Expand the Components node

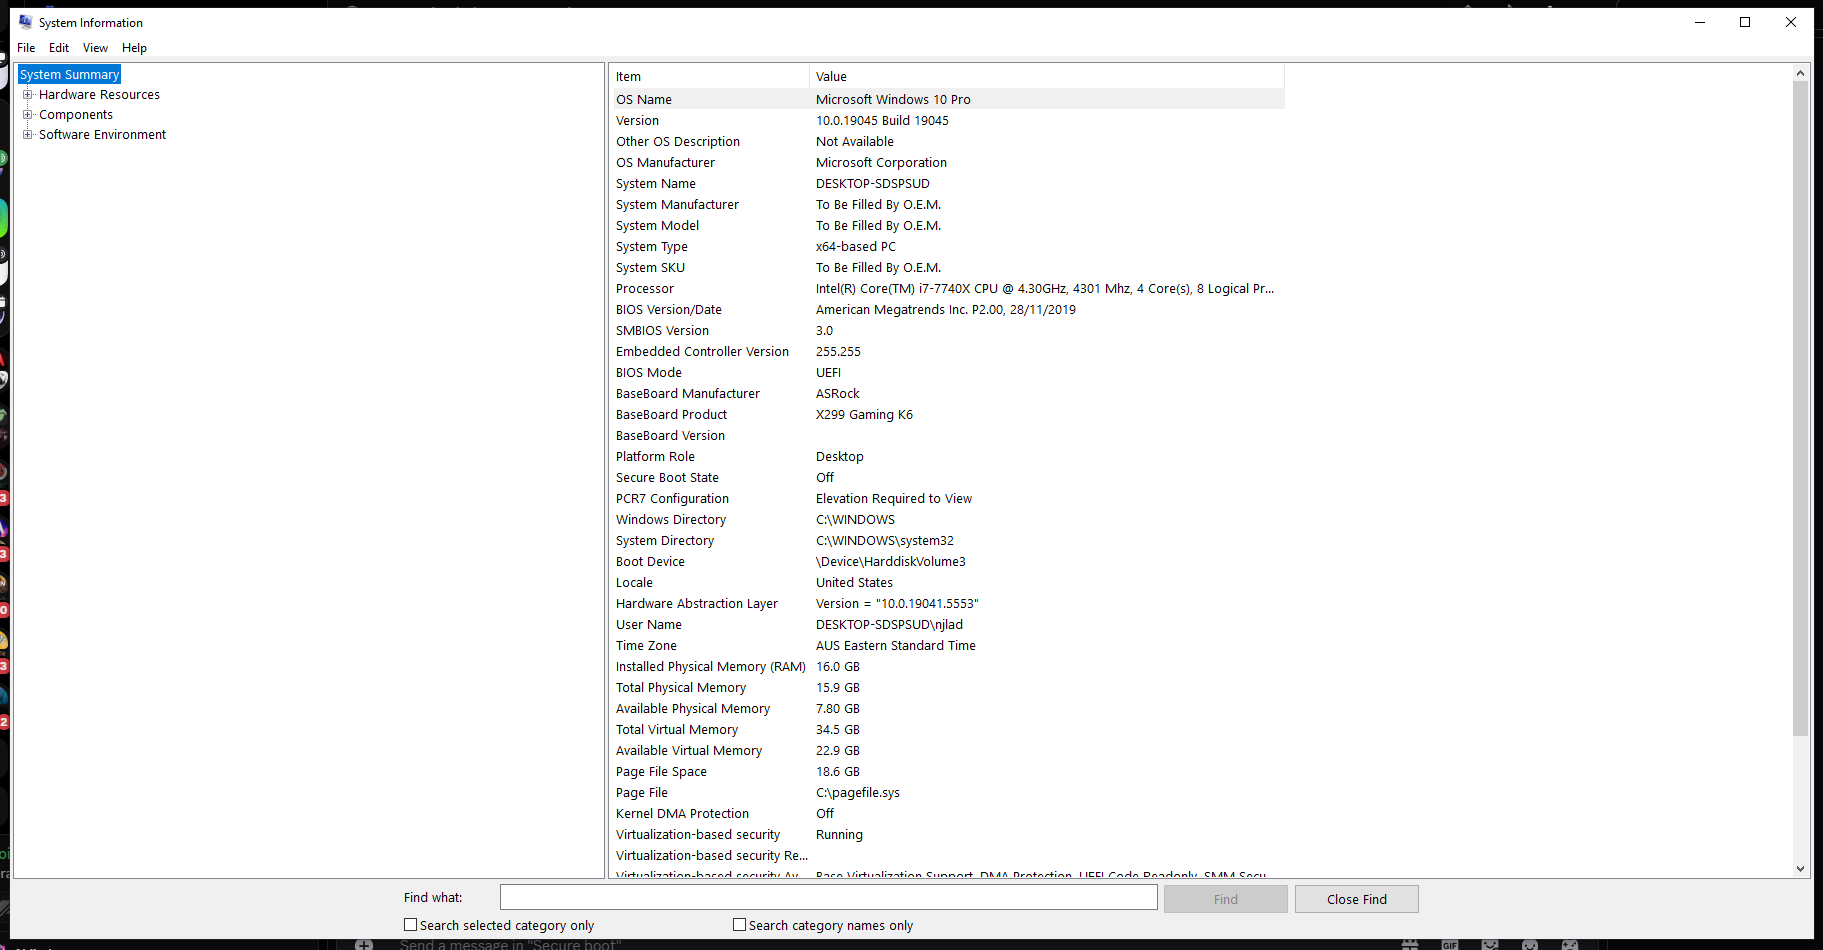click(x=28, y=115)
